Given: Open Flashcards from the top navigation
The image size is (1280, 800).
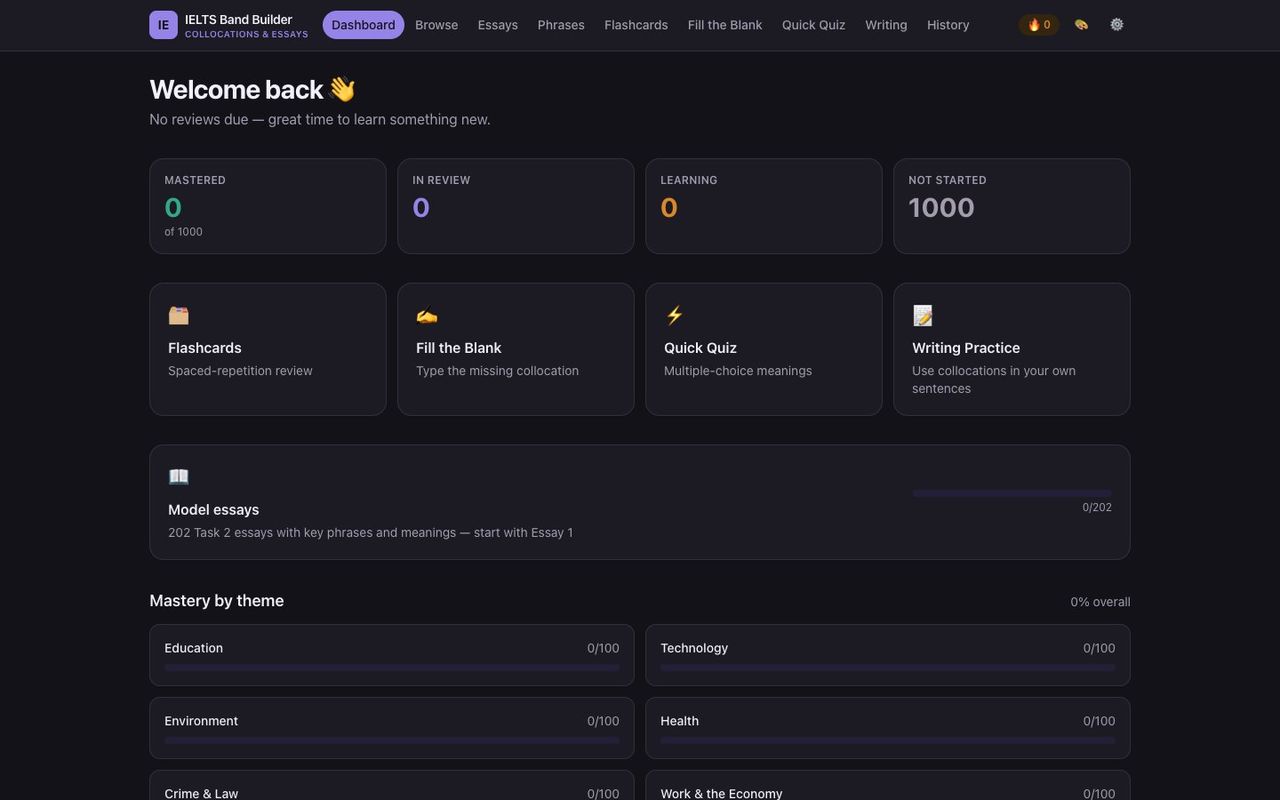Looking at the screenshot, I should [636, 25].
